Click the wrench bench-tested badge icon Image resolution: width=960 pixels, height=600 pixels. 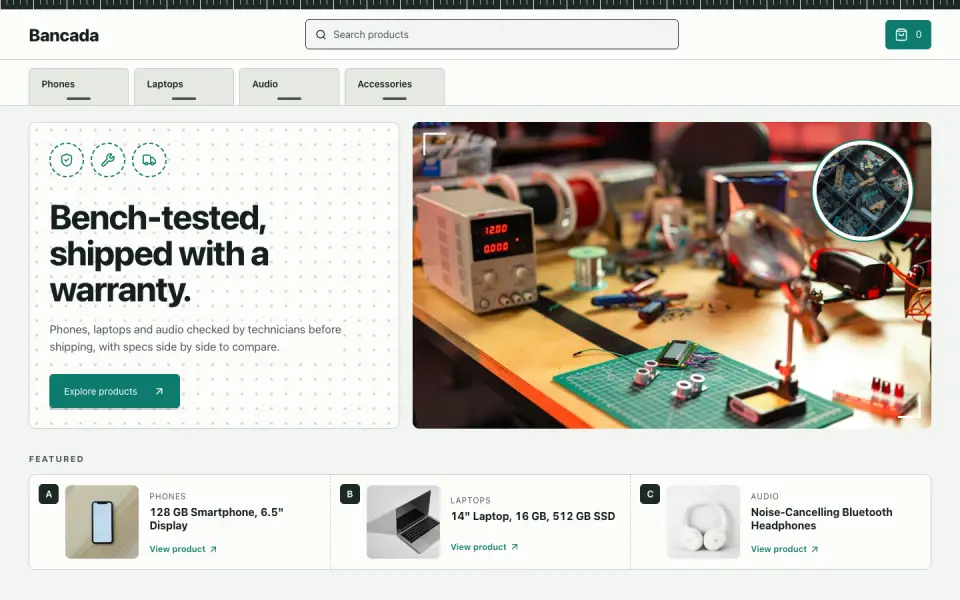[108, 160]
